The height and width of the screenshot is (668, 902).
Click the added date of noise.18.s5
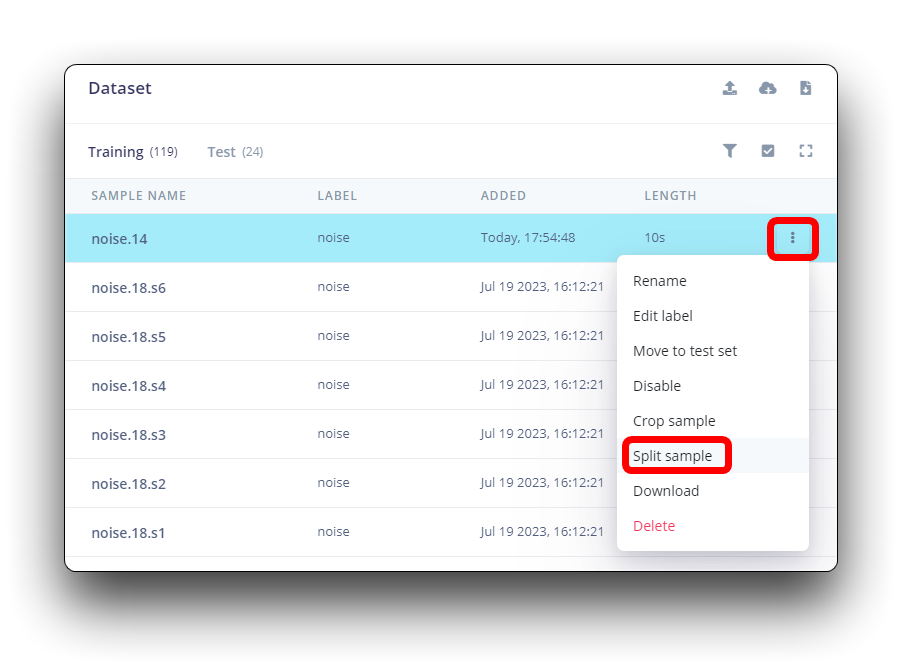pos(542,335)
